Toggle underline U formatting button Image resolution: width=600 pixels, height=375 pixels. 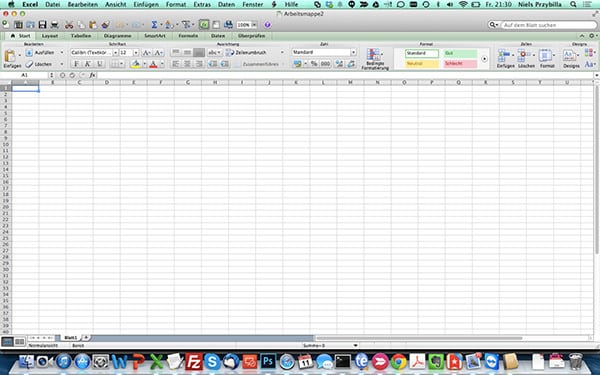[x=99, y=64]
